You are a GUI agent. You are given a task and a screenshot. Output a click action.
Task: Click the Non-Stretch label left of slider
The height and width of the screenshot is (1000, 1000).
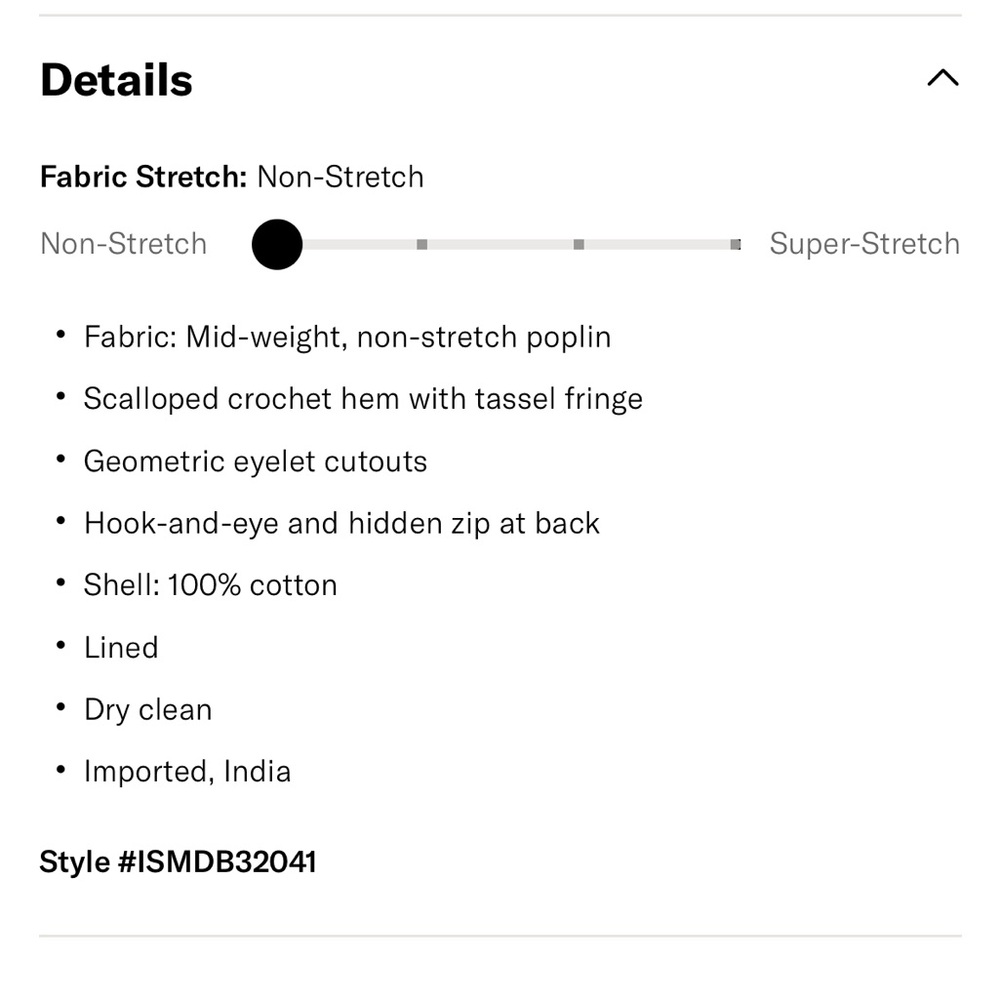124,244
